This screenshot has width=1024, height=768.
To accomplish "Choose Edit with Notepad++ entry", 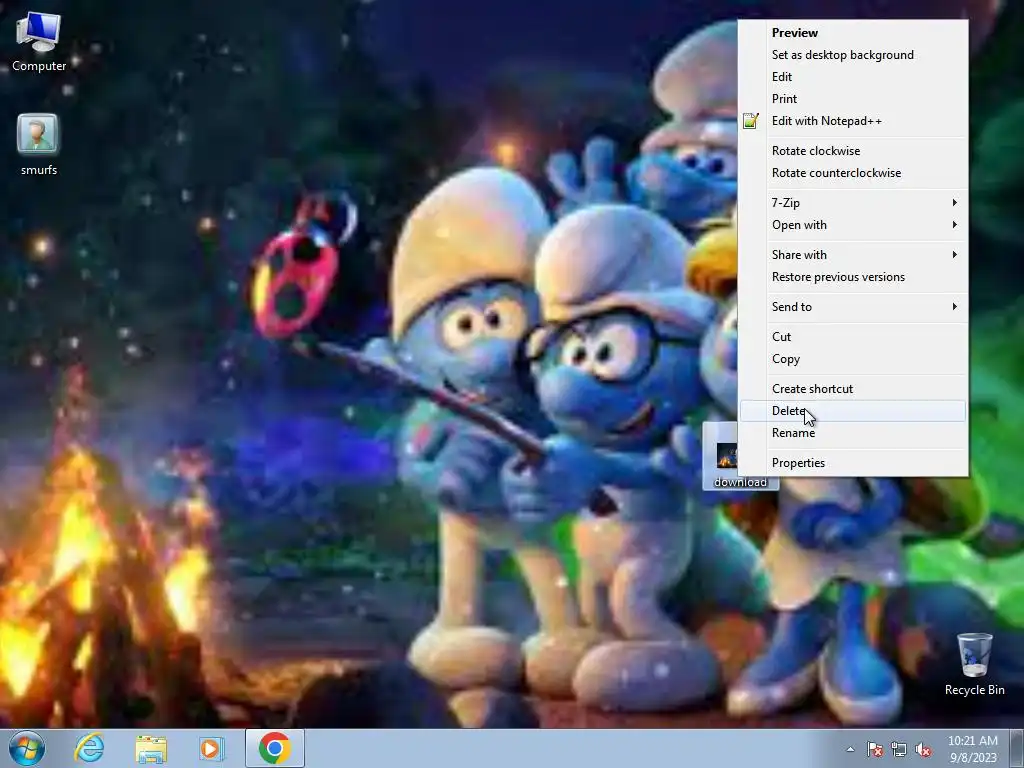I will (x=853, y=121).
